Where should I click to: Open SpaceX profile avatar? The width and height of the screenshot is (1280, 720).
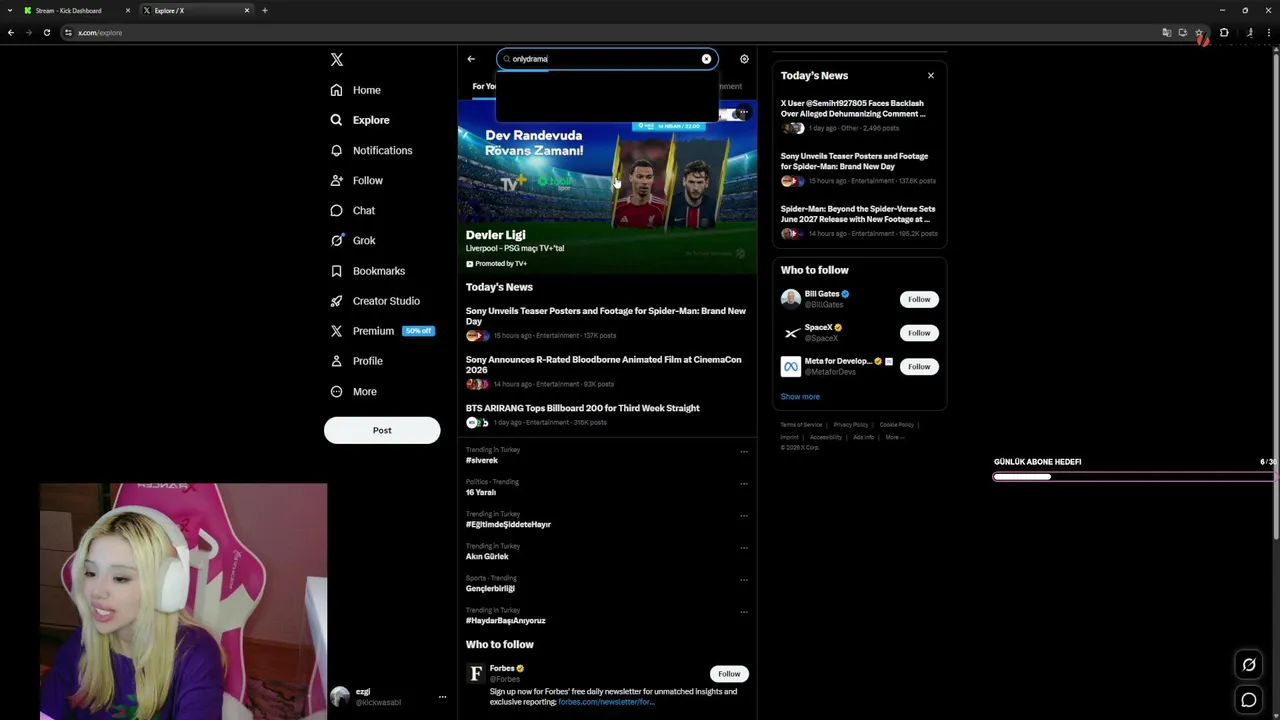(791, 333)
